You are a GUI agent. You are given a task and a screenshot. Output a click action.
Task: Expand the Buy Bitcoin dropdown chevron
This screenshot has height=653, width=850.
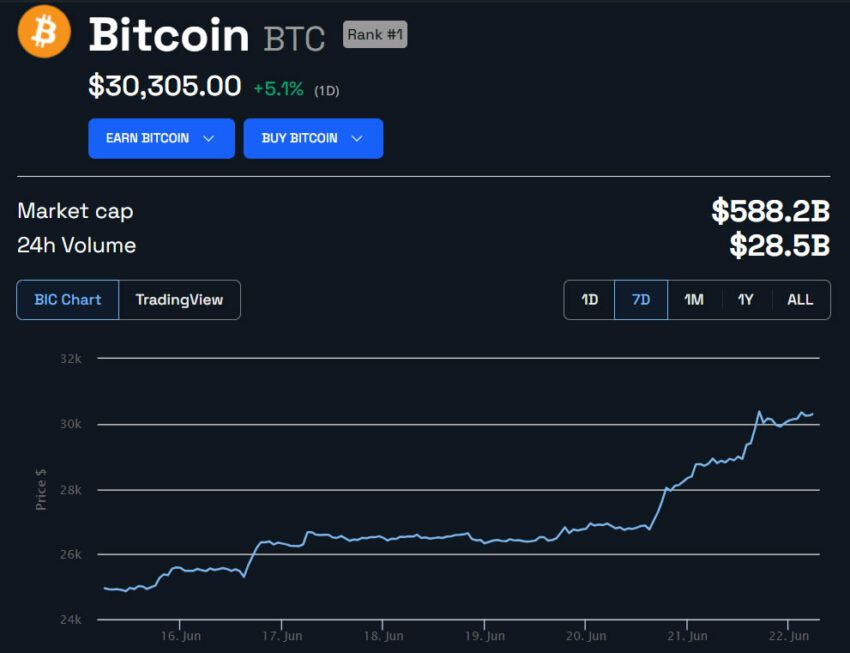(x=357, y=139)
